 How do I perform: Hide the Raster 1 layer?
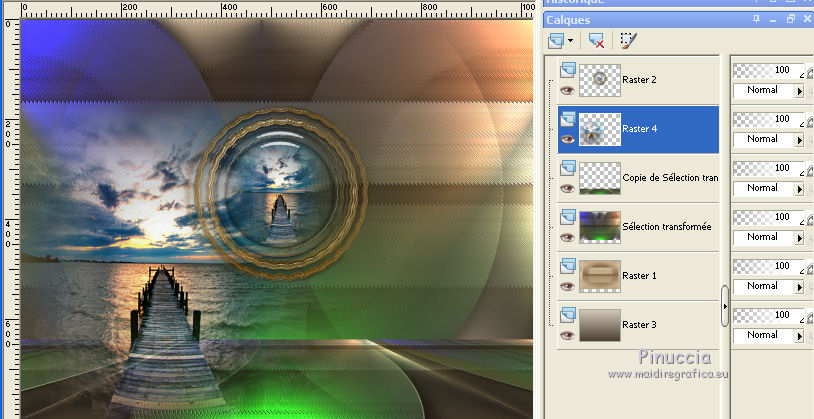pyautogui.click(x=567, y=287)
